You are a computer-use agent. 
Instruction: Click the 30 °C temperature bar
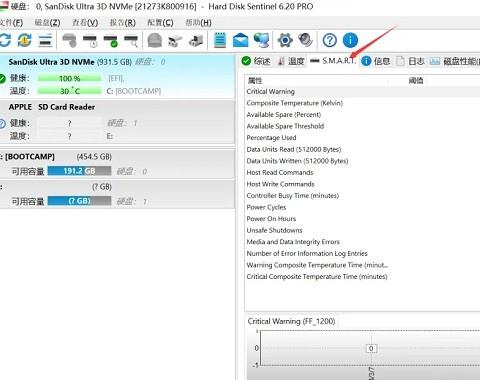click(69, 91)
